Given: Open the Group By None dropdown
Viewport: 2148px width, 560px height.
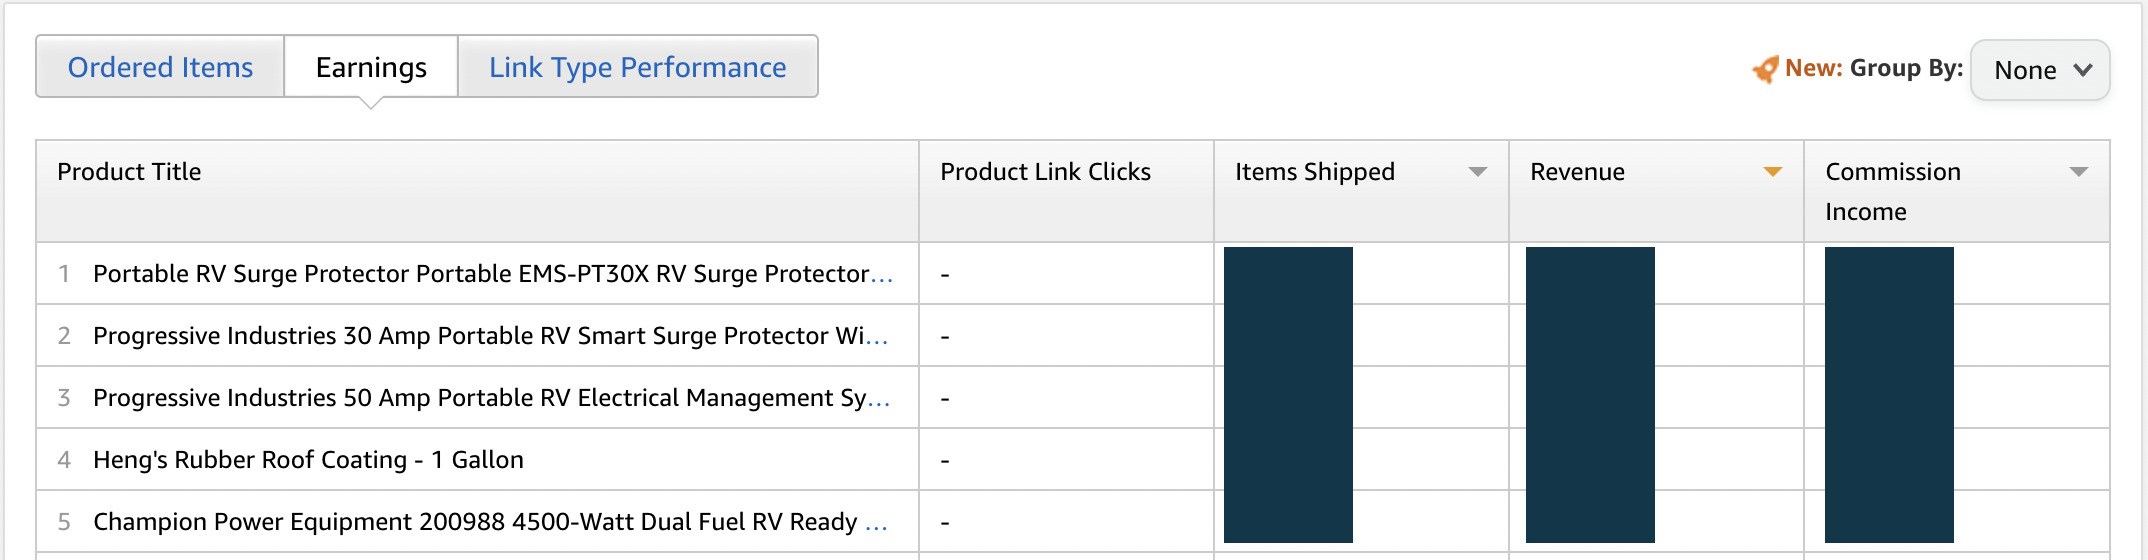Looking at the screenshot, I should click(2040, 70).
